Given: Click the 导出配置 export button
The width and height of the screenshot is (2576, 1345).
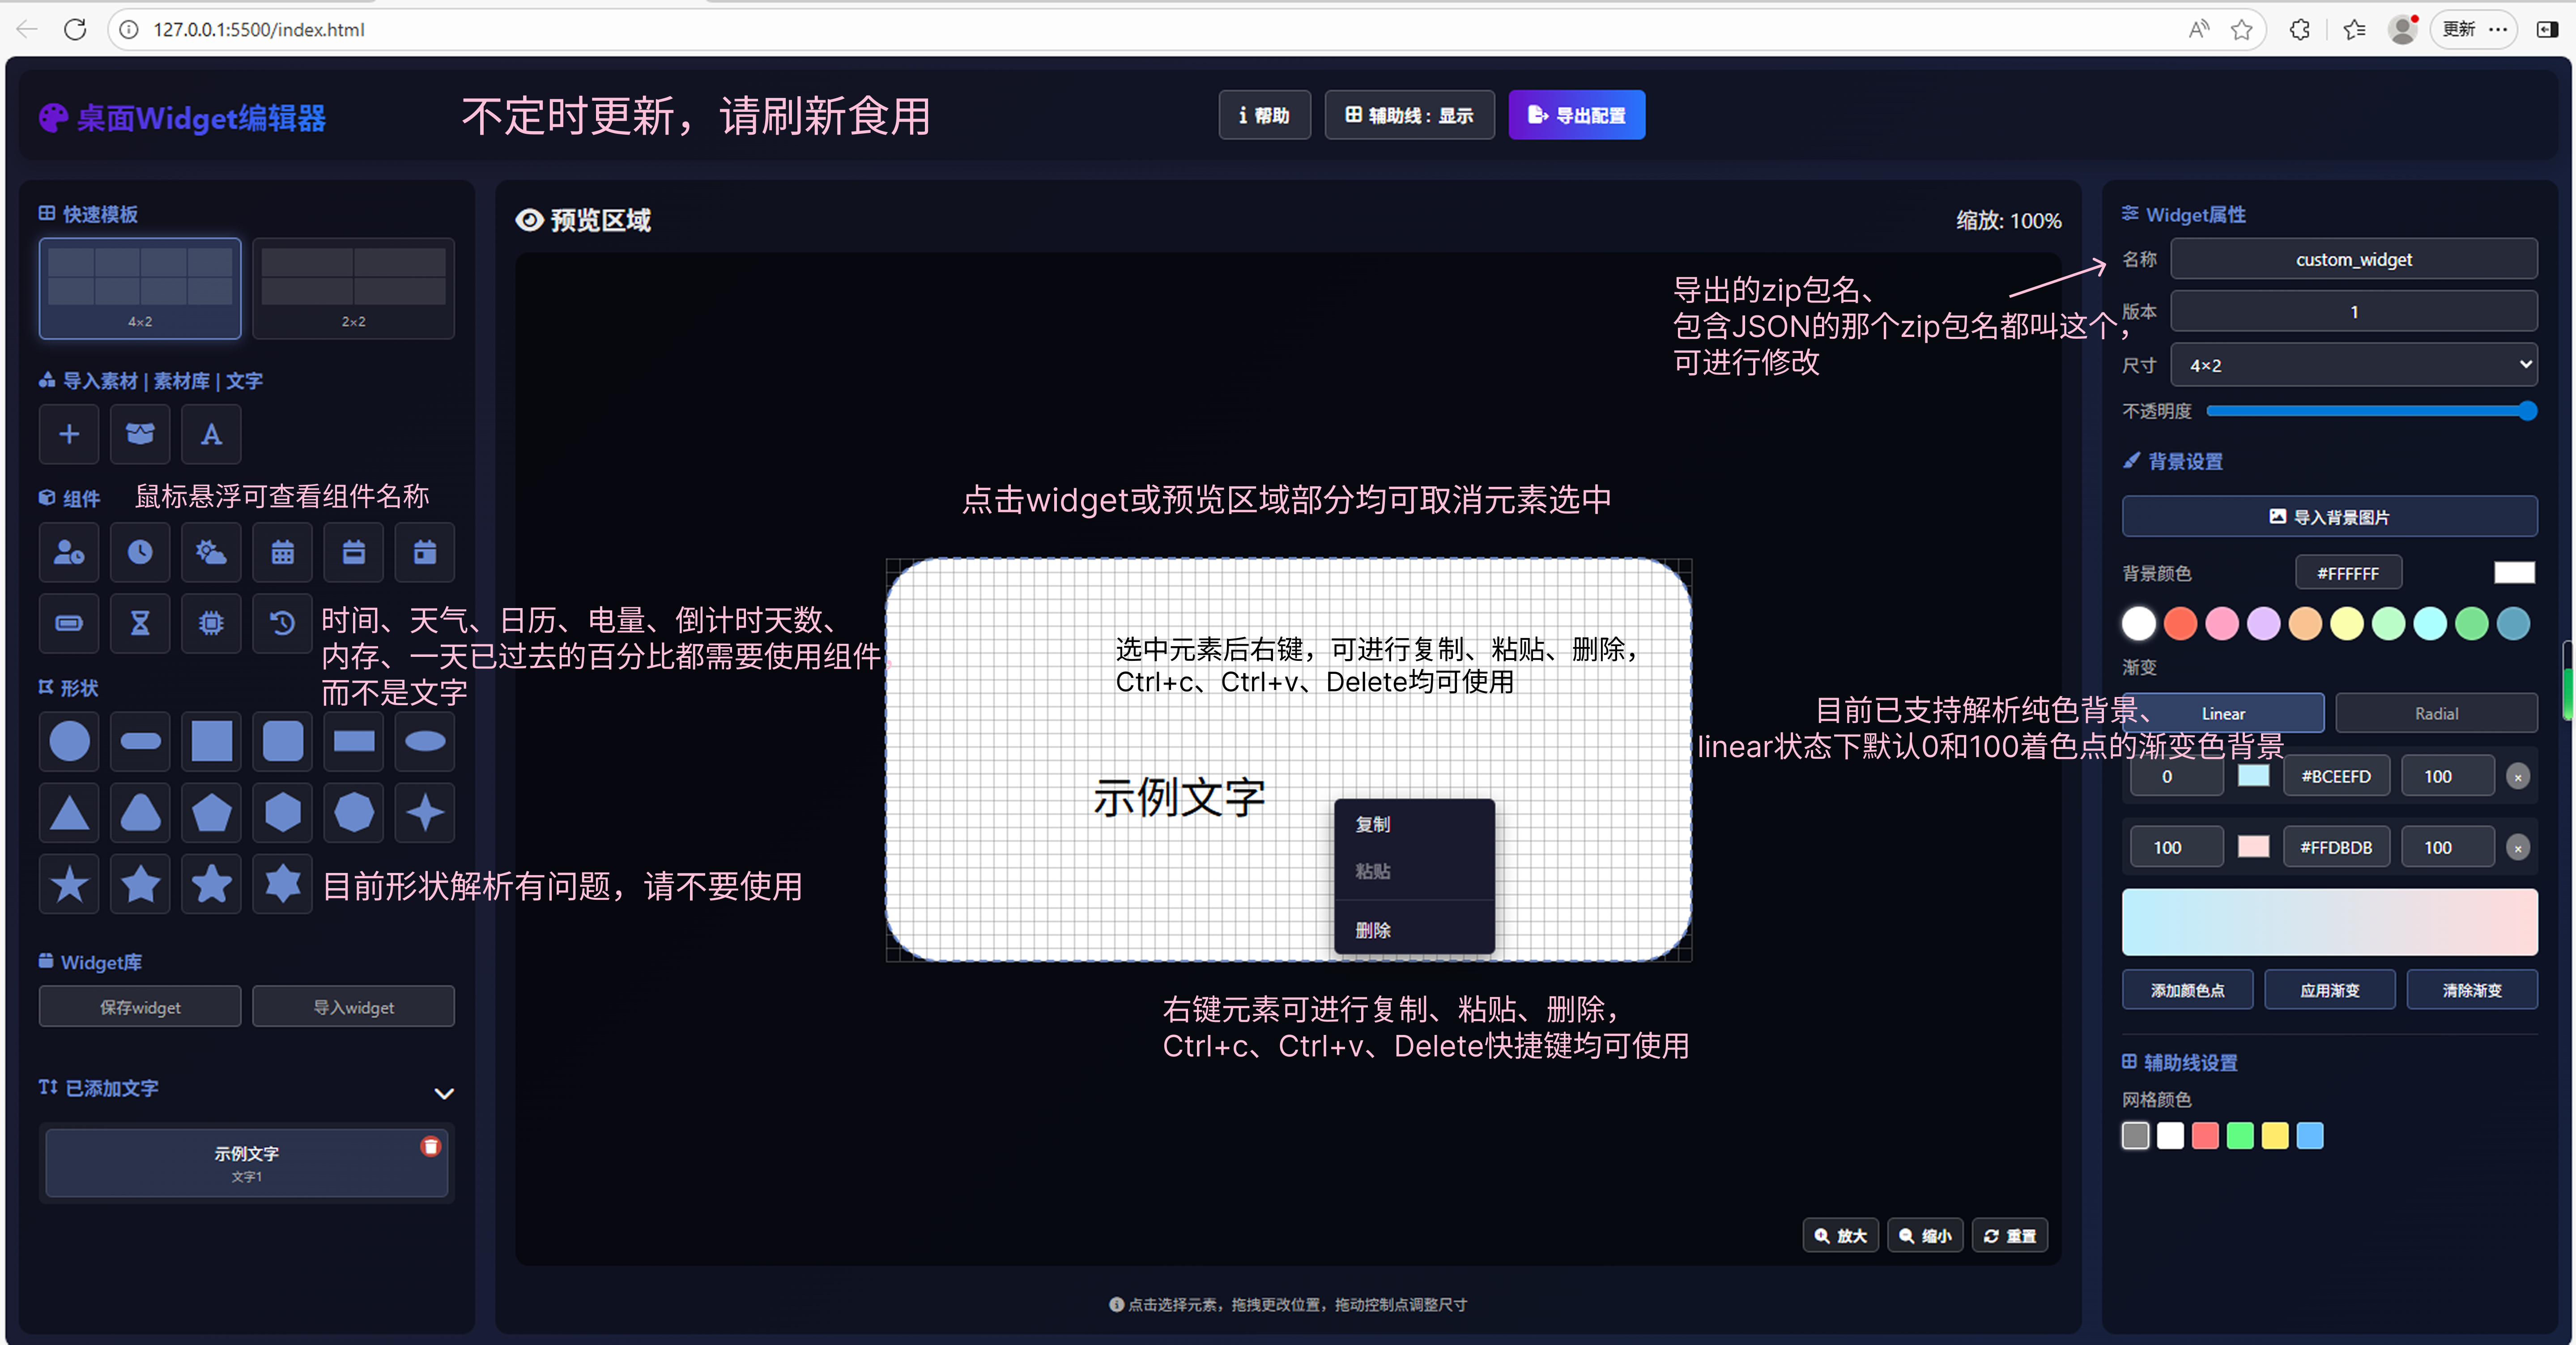Looking at the screenshot, I should point(1576,115).
